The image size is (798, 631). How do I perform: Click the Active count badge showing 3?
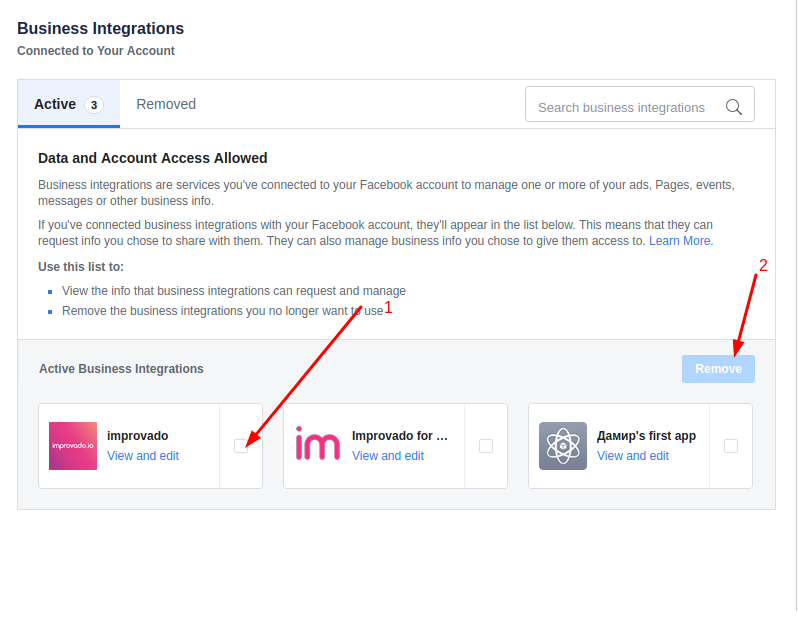pos(94,105)
